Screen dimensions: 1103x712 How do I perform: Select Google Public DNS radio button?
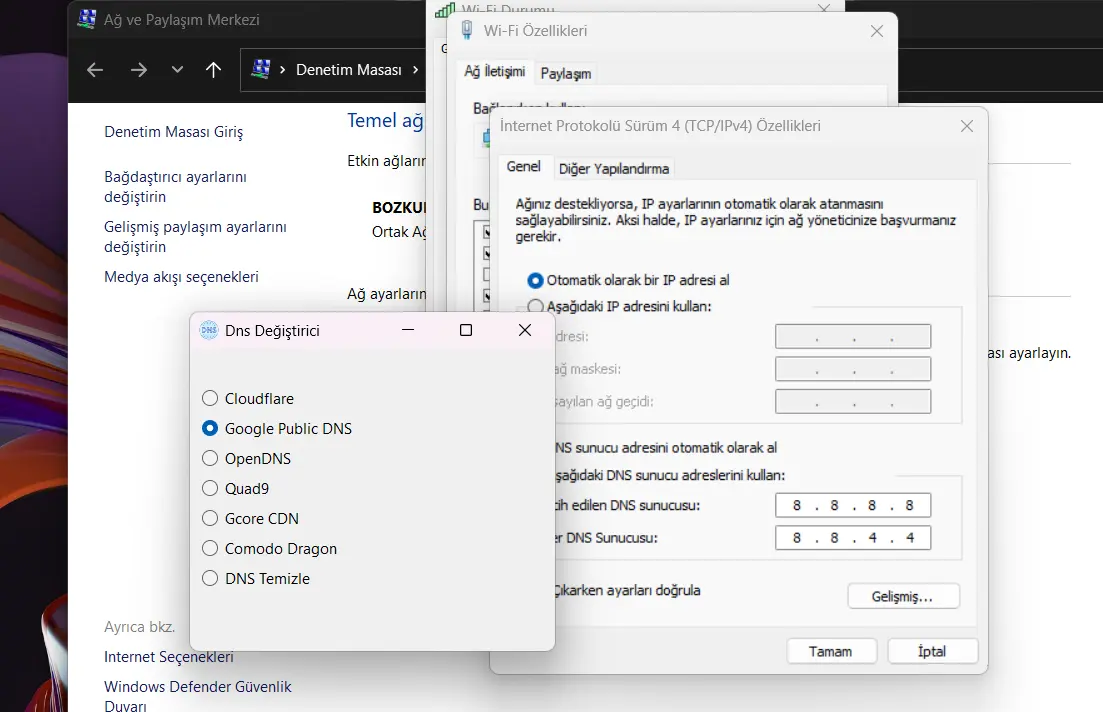210,428
